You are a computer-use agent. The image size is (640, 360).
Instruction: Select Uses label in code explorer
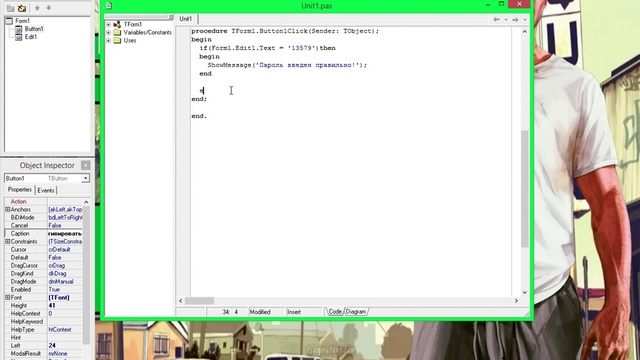coord(130,40)
